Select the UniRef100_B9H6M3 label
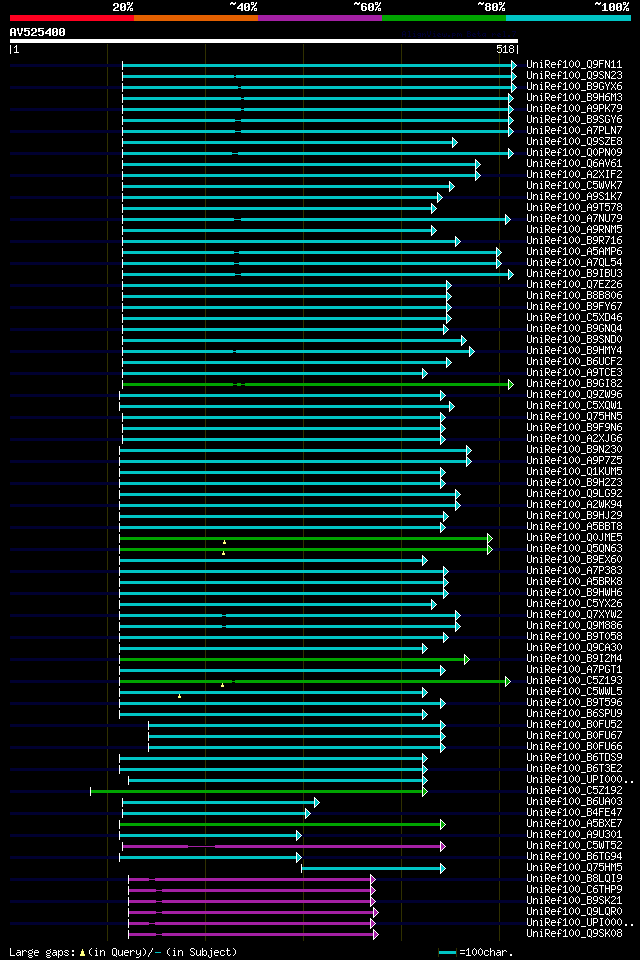640x960 pixels. [574, 97]
